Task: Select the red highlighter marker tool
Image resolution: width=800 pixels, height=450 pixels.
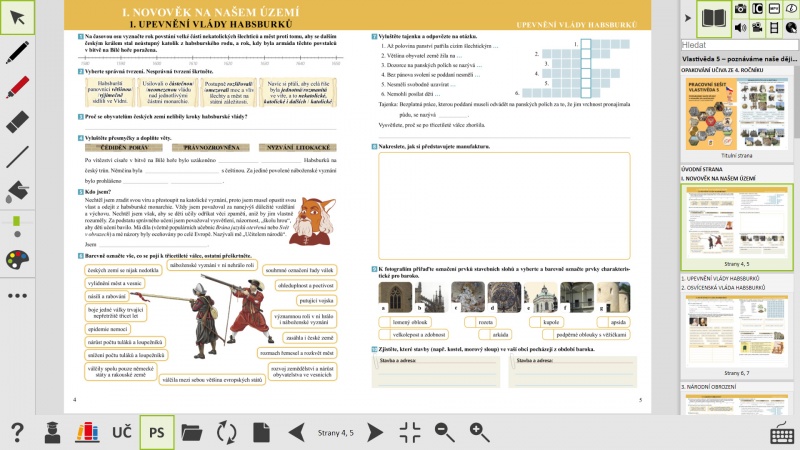Action: tap(17, 87)
